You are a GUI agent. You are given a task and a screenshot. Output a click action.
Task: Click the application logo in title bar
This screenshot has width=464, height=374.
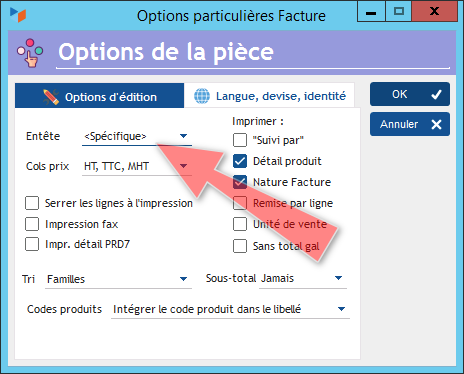[x=18, y=14]
